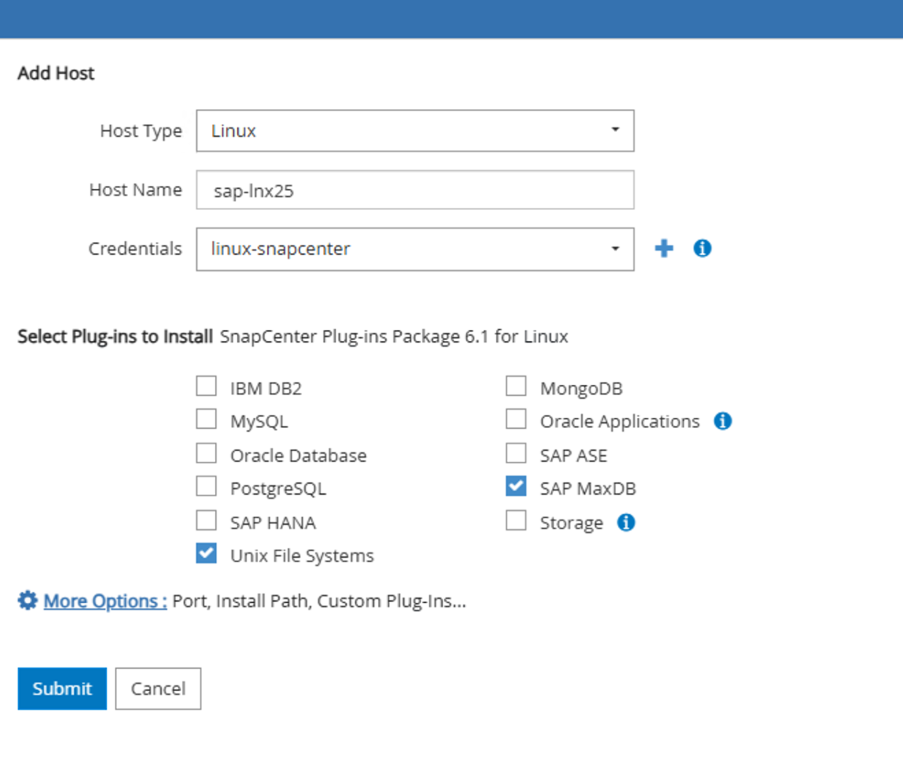This screenshot has width=904, height=770.
Task: Open the More Options link
Action: (x=105, y=601)
